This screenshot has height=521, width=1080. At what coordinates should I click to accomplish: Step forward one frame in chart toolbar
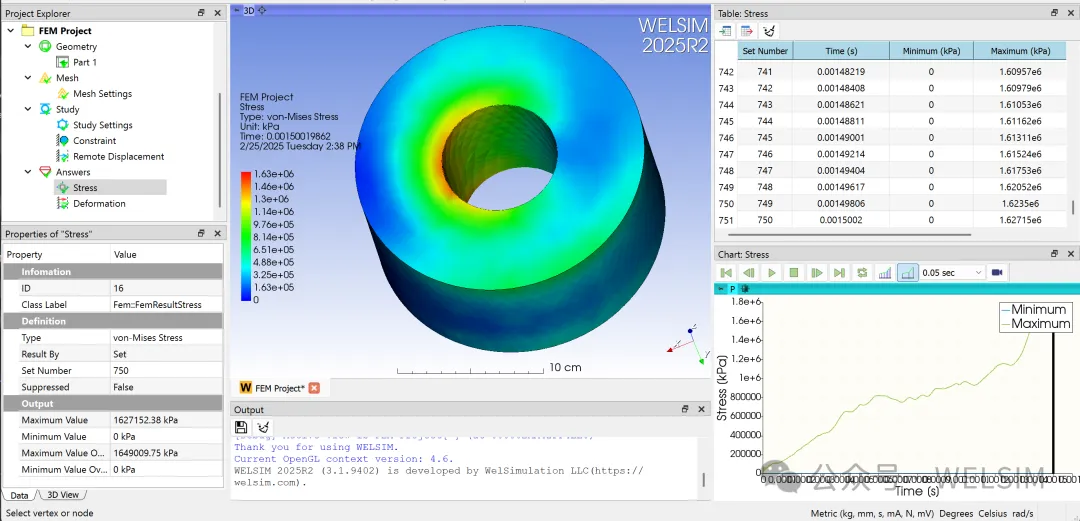coord(817,273)
